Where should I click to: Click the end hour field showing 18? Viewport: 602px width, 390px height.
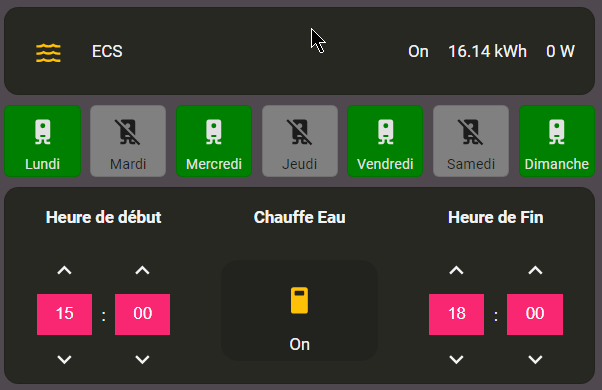click(x=456, y=314)
